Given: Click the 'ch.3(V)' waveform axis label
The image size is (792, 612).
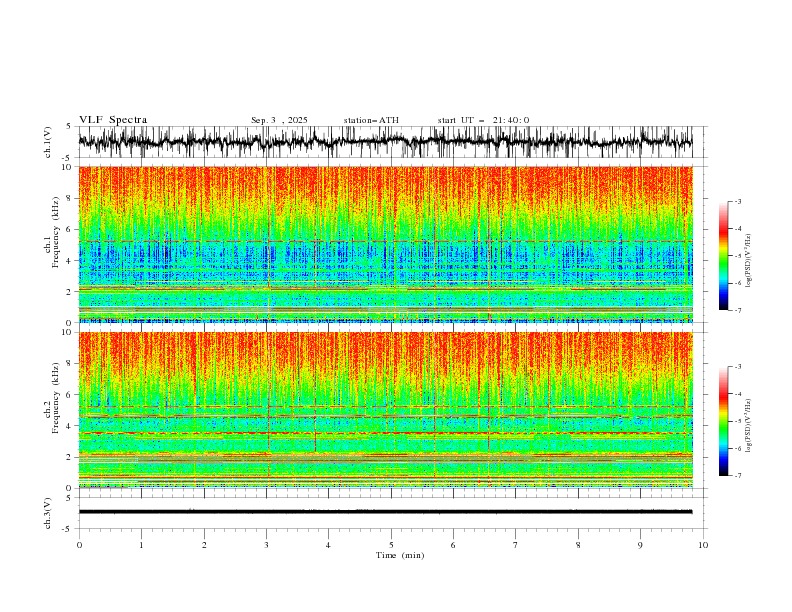Looking at the screenshot, I should pos(48,513).
